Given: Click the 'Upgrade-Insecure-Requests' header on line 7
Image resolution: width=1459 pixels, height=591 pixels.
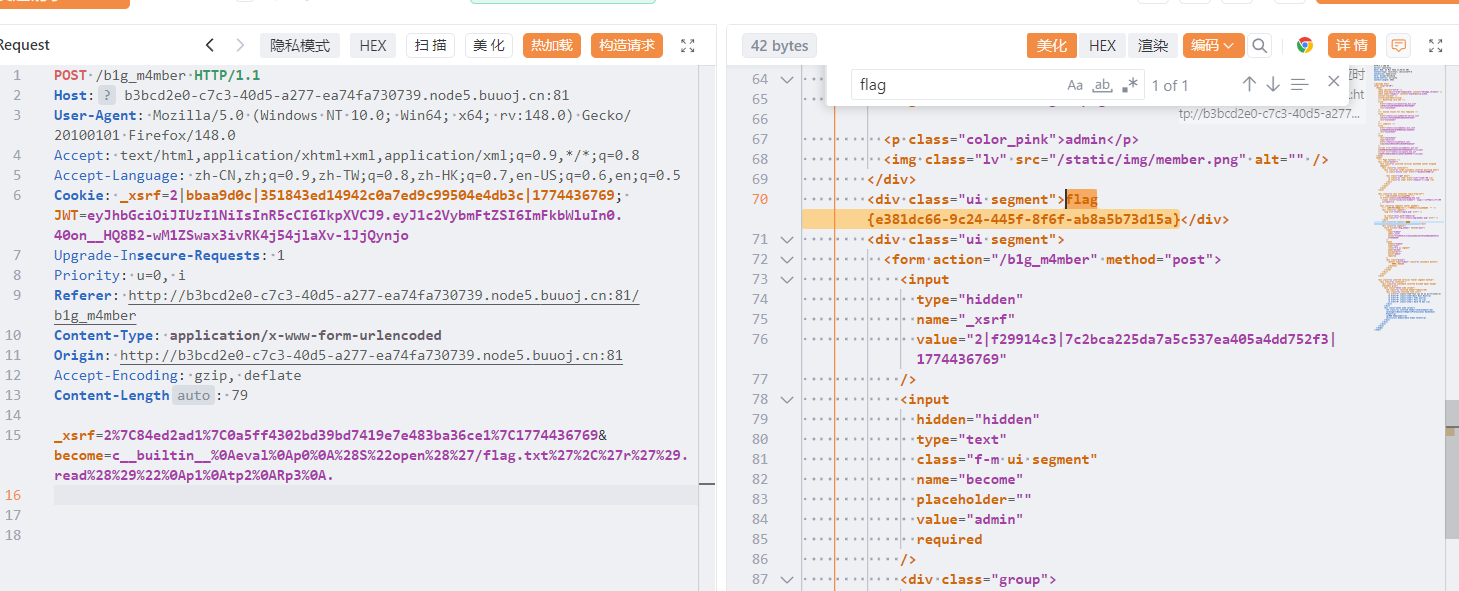Looking at the screenshot, I should coord(157,255).
